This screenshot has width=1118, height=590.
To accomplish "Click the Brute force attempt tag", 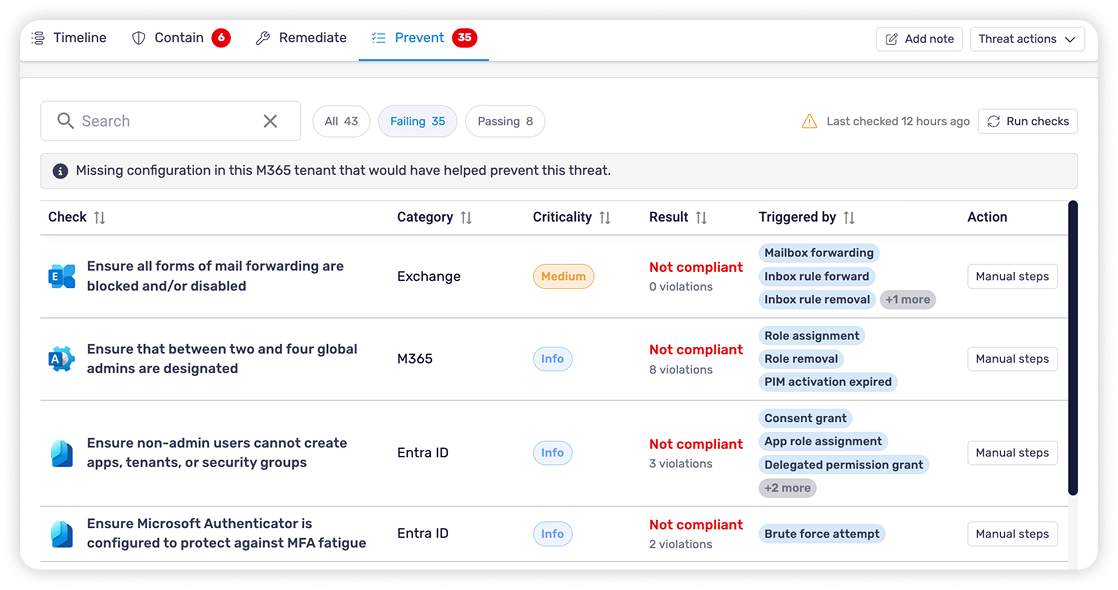I will pos(821,534).
